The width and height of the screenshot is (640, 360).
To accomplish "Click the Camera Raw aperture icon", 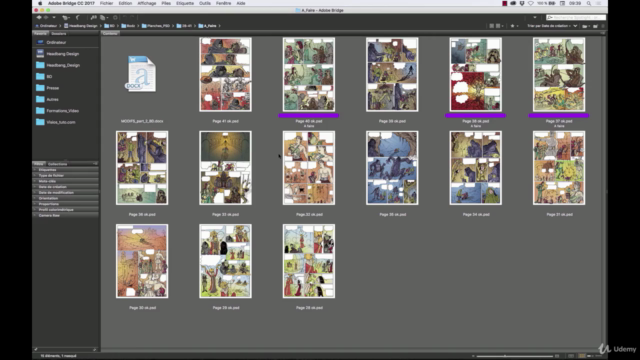I will click(116, 18).
